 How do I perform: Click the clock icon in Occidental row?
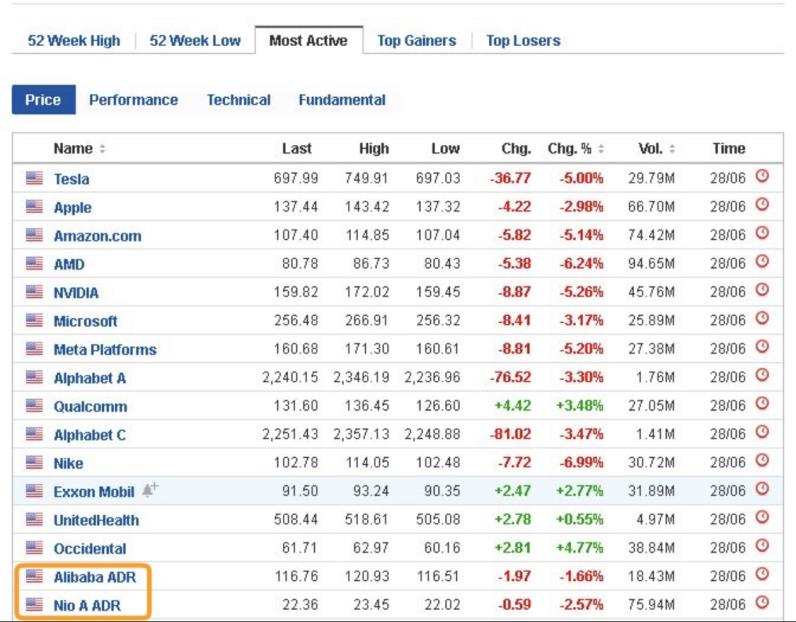coord(762,546)
